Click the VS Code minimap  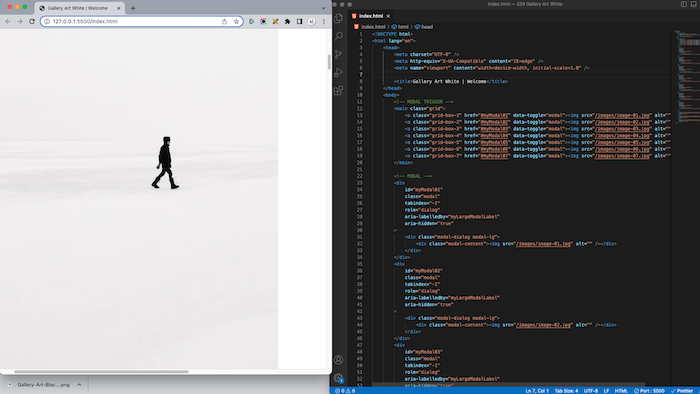[687, 76]
